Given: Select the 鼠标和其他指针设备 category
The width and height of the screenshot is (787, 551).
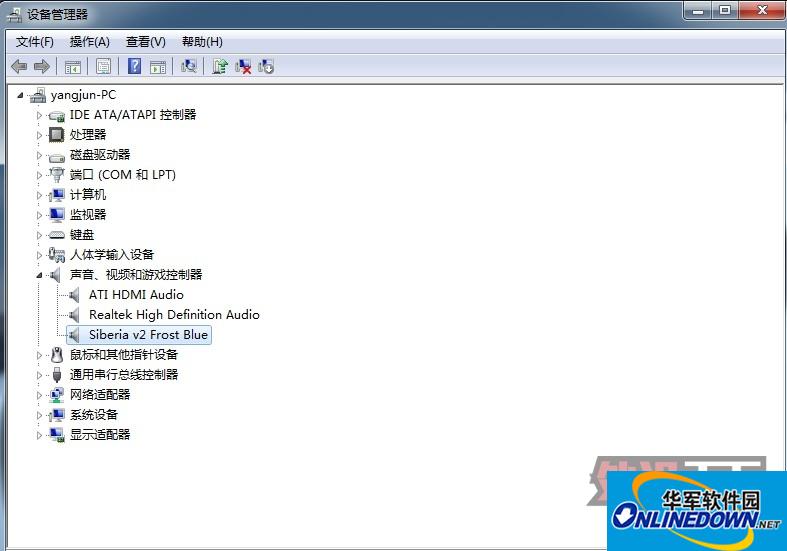Looking at the screenshot, I should pyautogui.click(x=123, y=355).
